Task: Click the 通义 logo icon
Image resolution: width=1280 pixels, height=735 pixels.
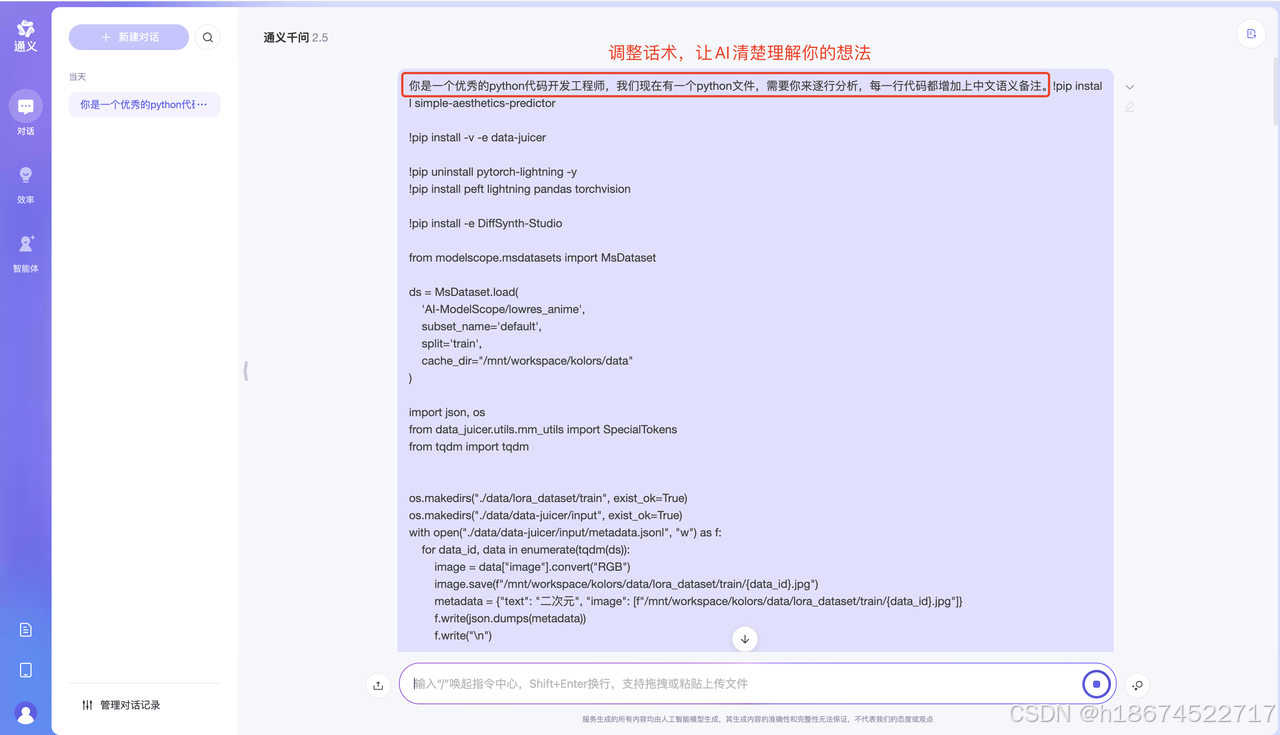Action: [x=26, y=36]
